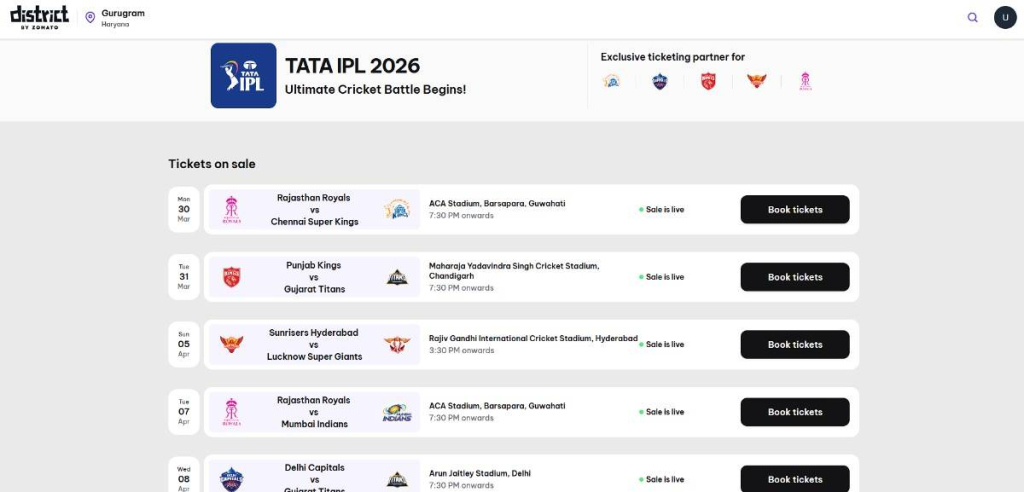Select Rajasthan Royals logo in partner strip

[805, 82]
